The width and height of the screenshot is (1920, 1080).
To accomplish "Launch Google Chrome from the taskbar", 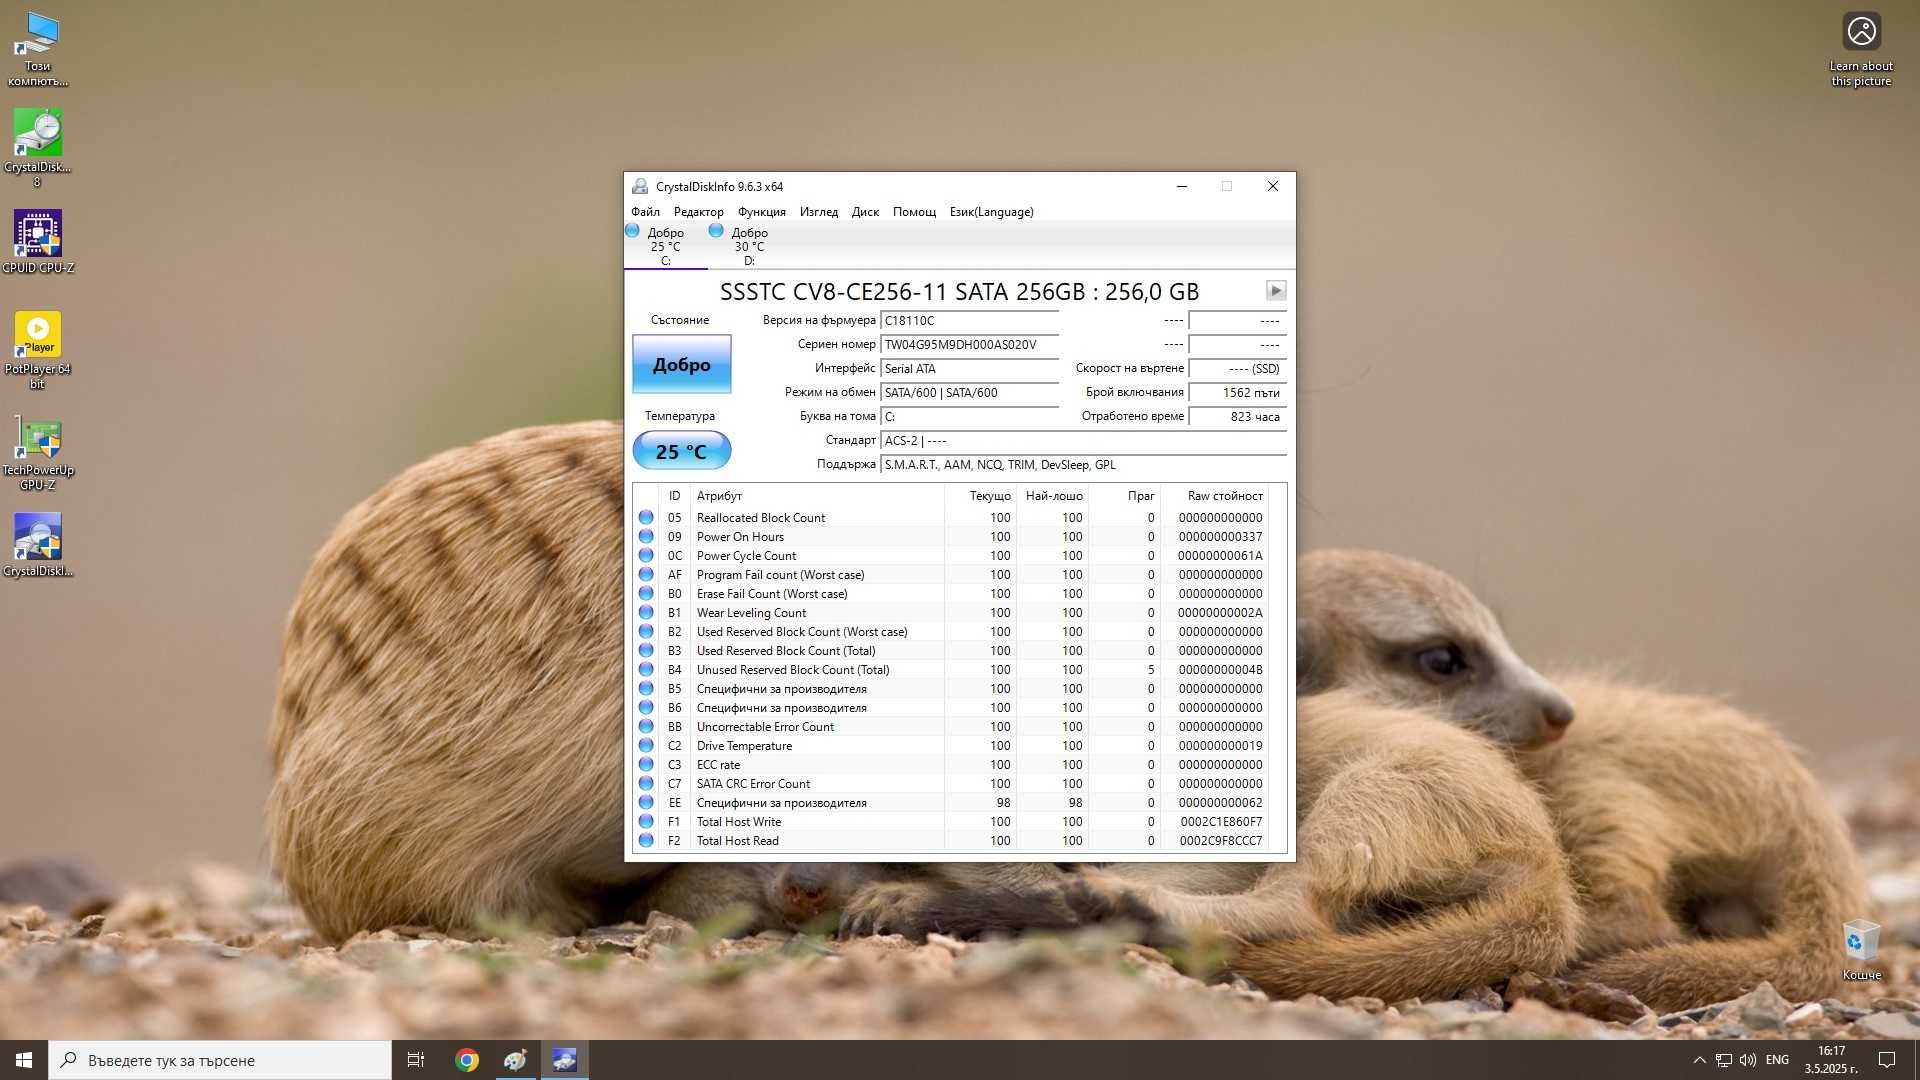I will (x=466, y=1060).
